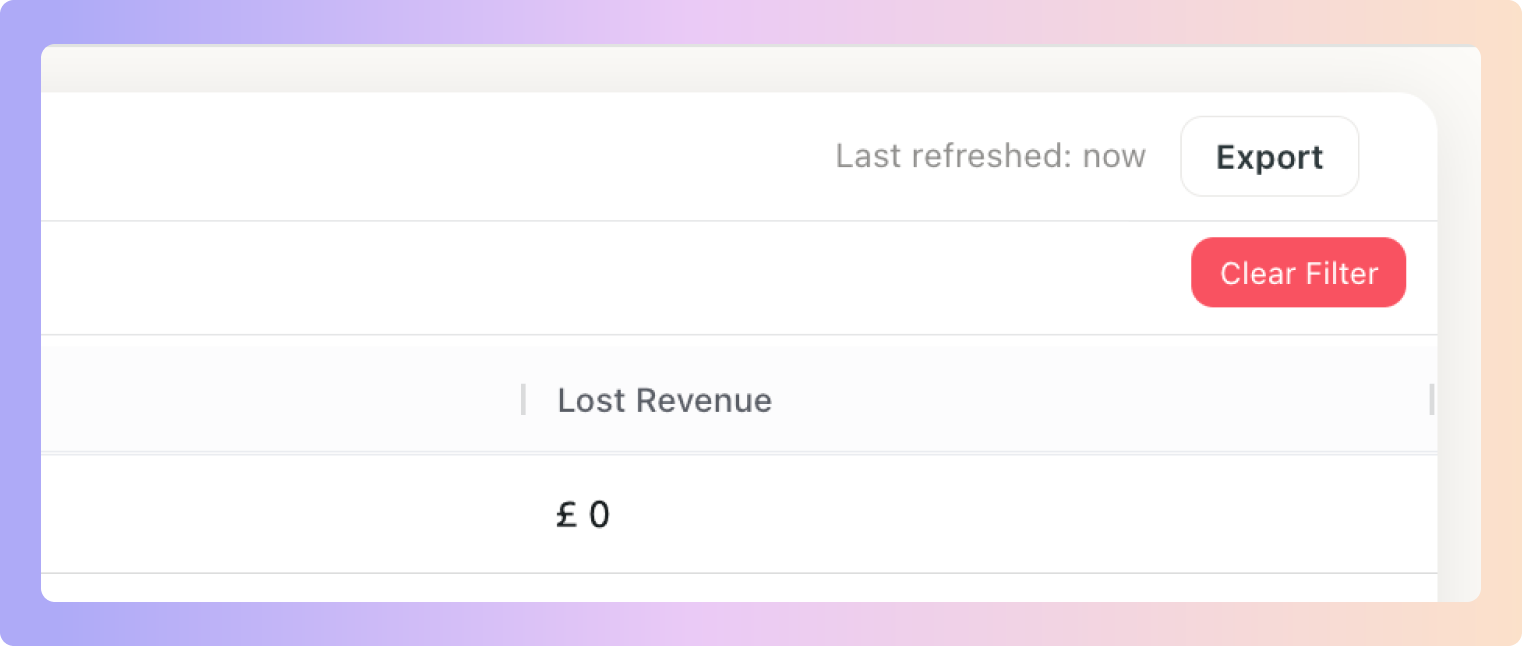This screenshot has width=1522, height=646.
Task: Select the partially visible row below £ 0
Action: (x=738, y=588)
